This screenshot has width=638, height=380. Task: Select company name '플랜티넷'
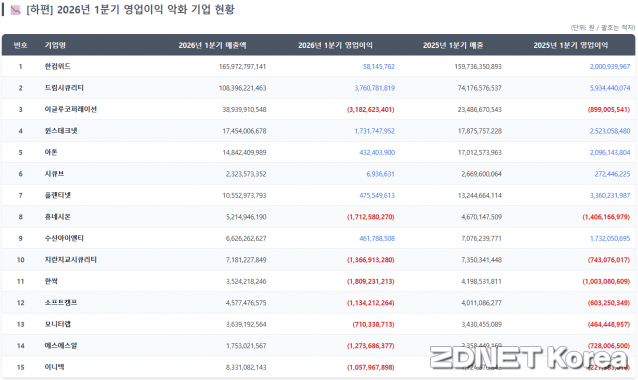click(x=58, y=195)
